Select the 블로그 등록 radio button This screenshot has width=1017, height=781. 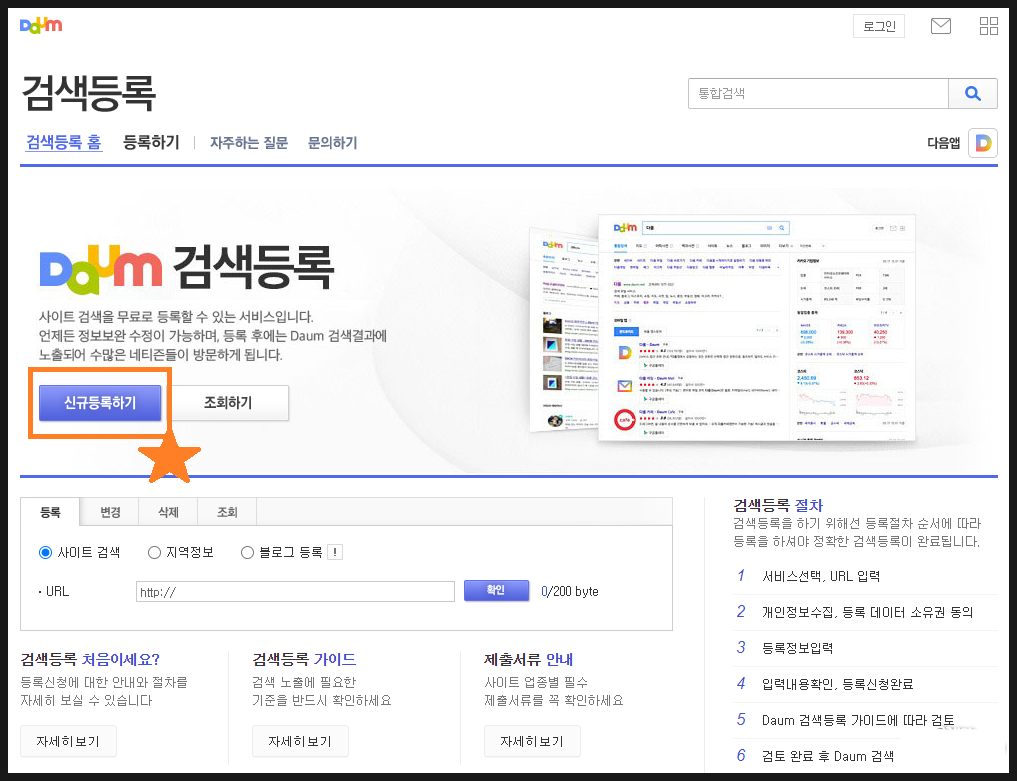(x=247, y=553)
